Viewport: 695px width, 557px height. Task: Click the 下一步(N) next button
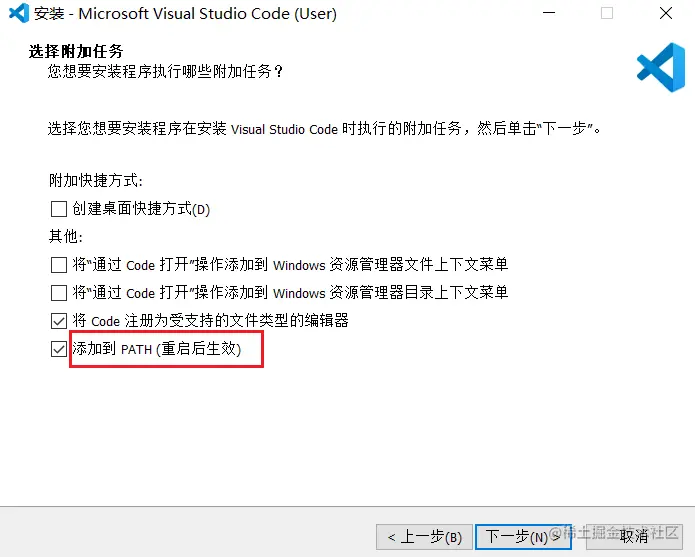click(x=523, y=537)
